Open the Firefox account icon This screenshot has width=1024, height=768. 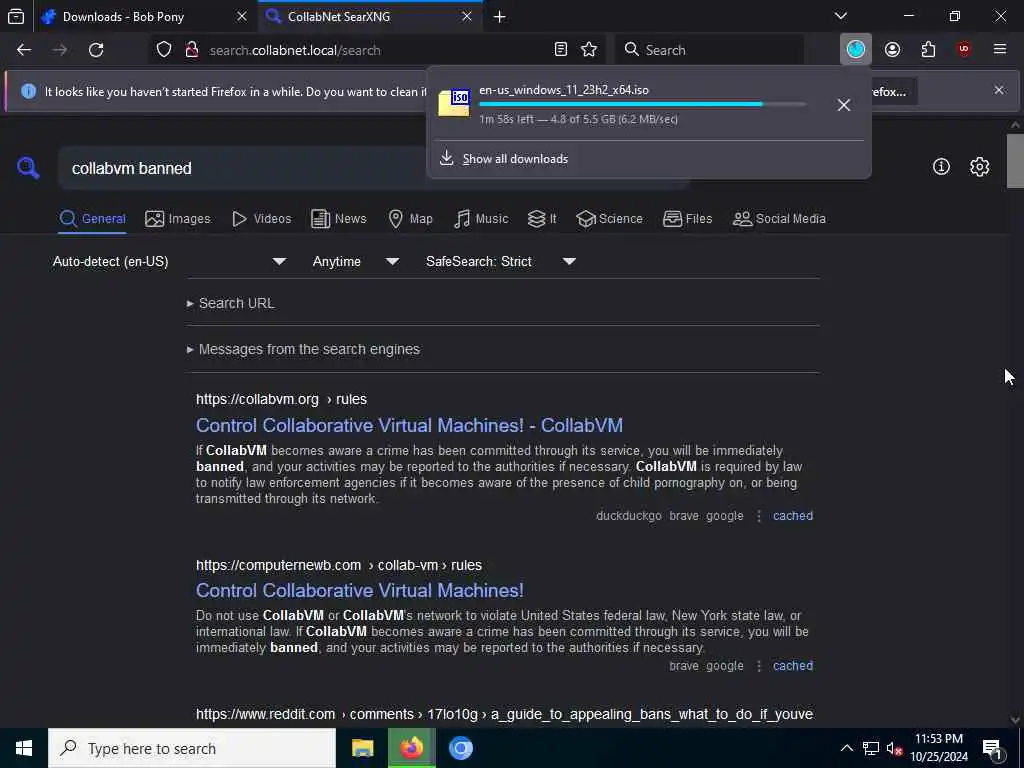(892, 50)
